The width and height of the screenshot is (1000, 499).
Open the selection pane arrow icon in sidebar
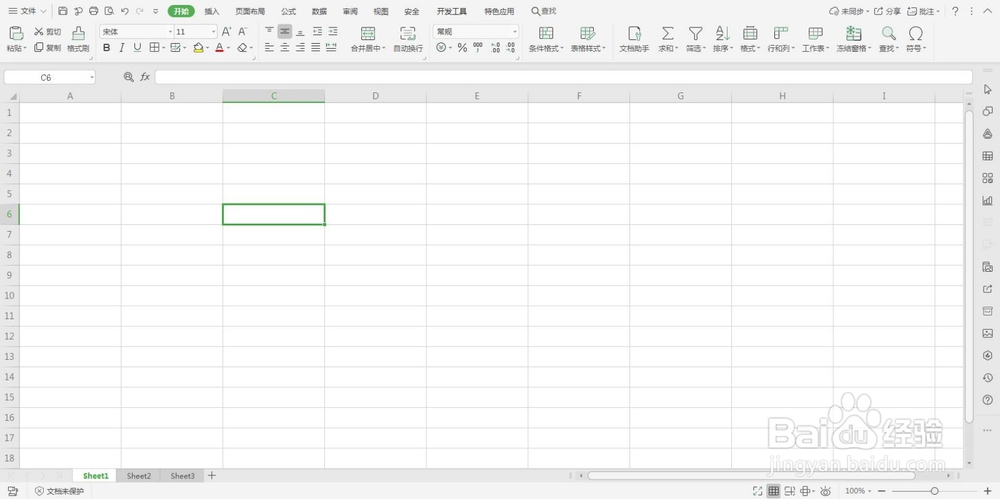(987, 89)
